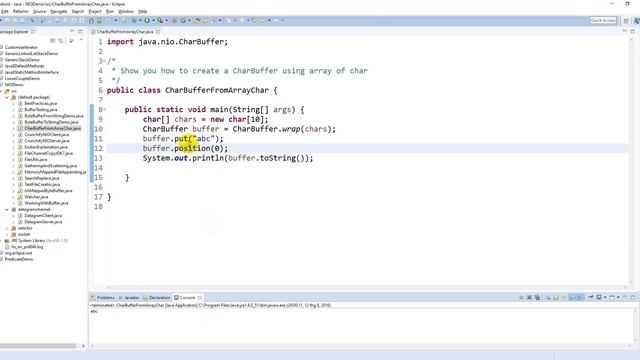Select the CustomizeIterator project
640x360 pixels.
pyautogui.click(x=21, y=47)
